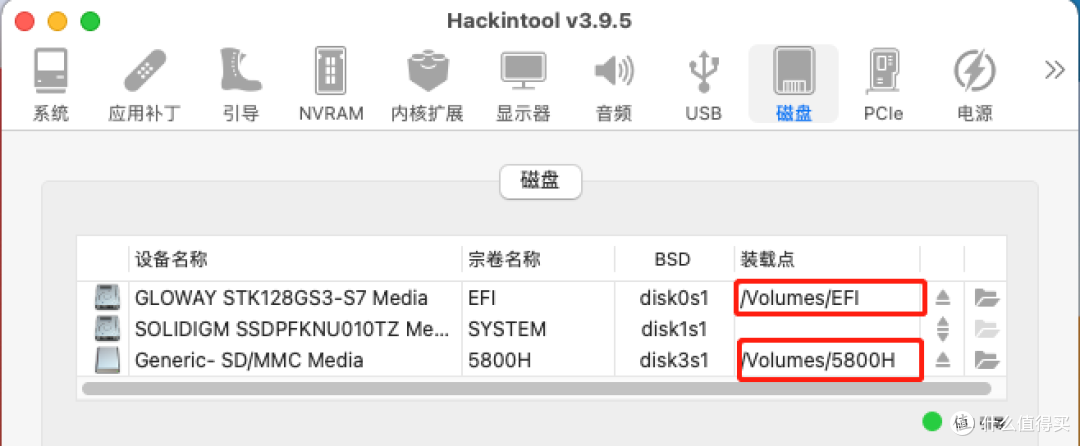Expand the toolbar overflow chevron

pos(1055,71)
